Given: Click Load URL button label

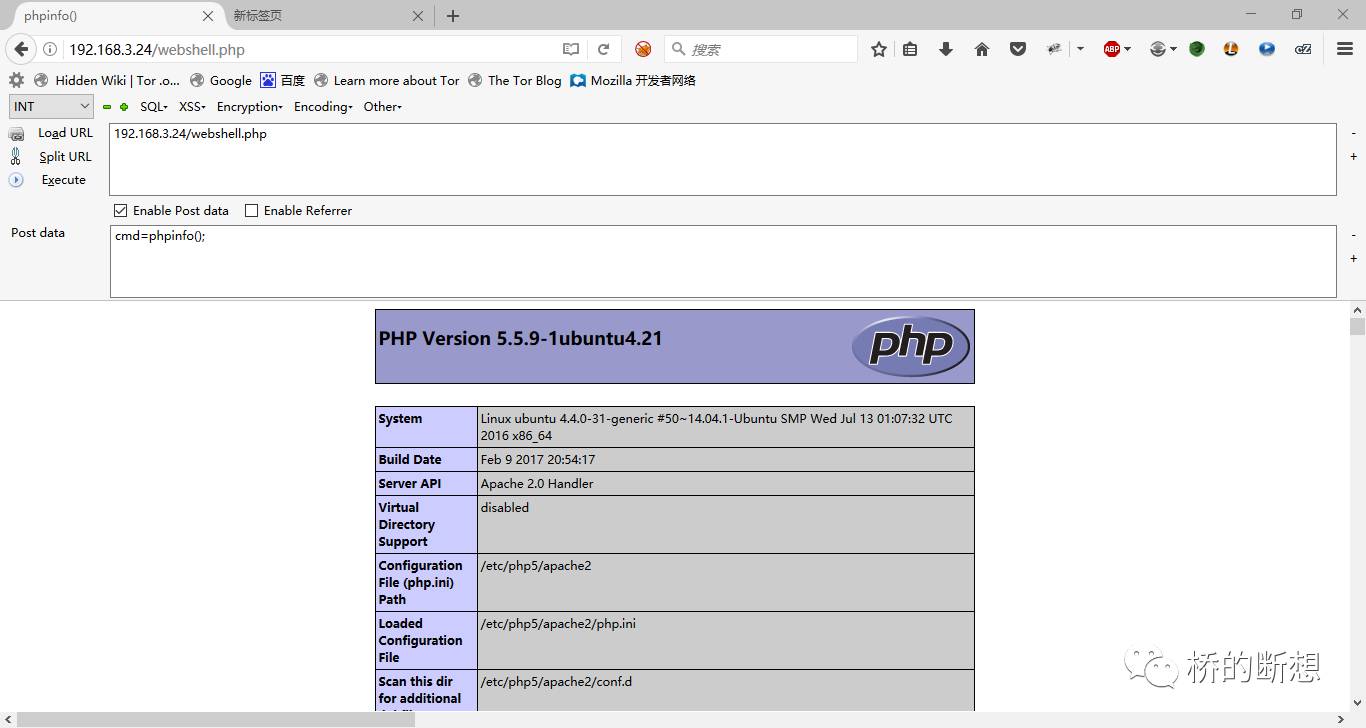Looking at the screenshot, I should pos(66,133).
